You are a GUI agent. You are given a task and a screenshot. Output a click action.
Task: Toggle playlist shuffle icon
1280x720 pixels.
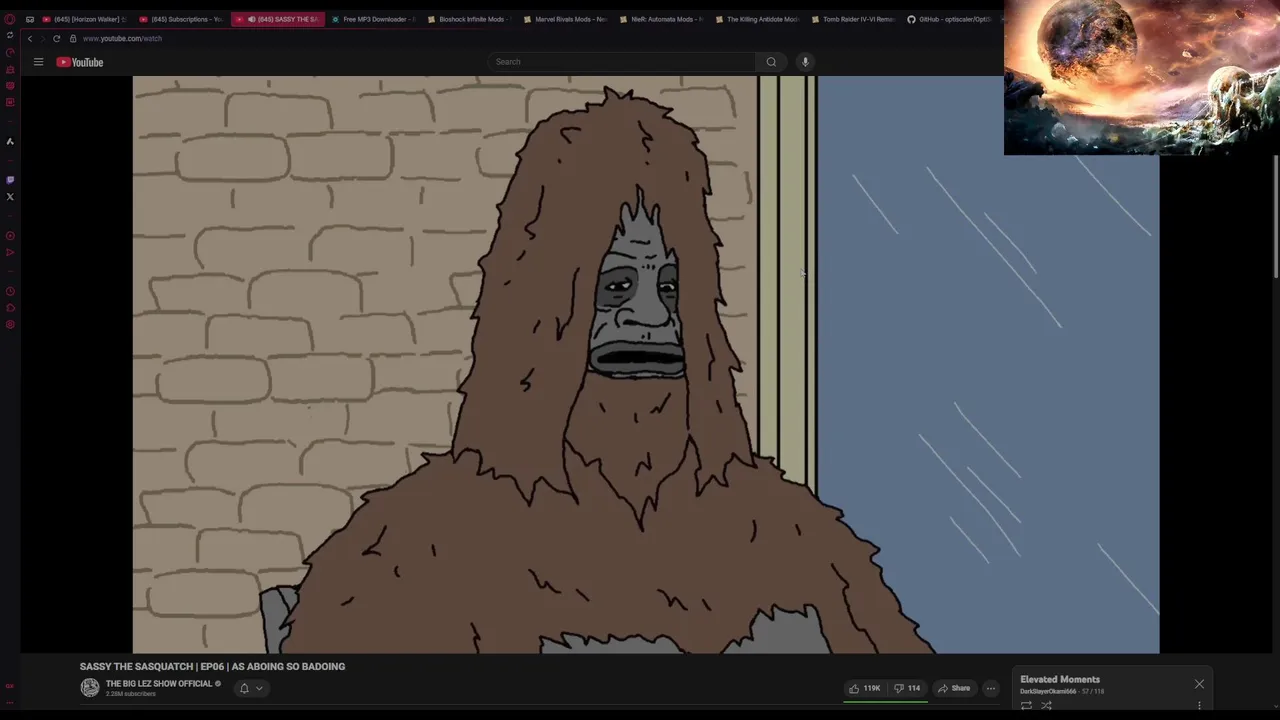coord(1046,706)
